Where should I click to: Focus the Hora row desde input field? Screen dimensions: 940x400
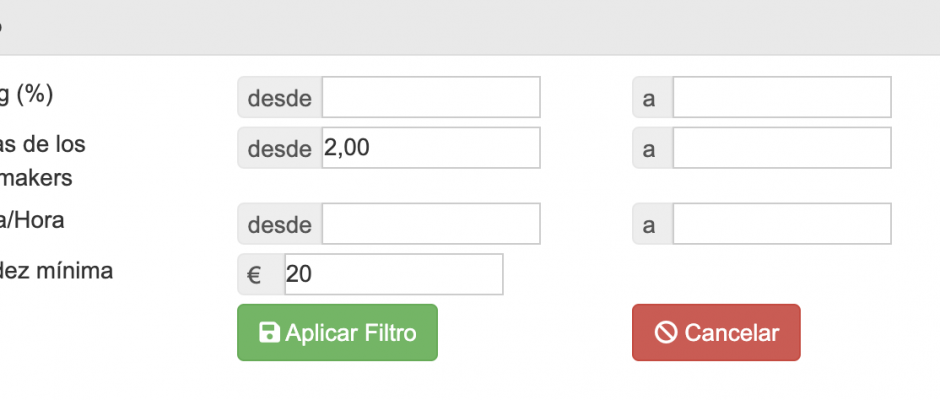[x=431, y=224]
